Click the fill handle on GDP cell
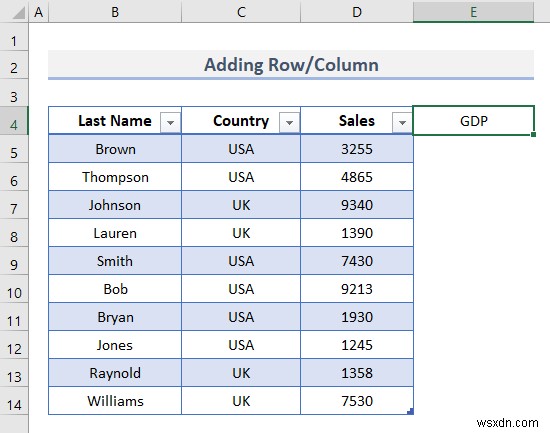 pos(533,134)
